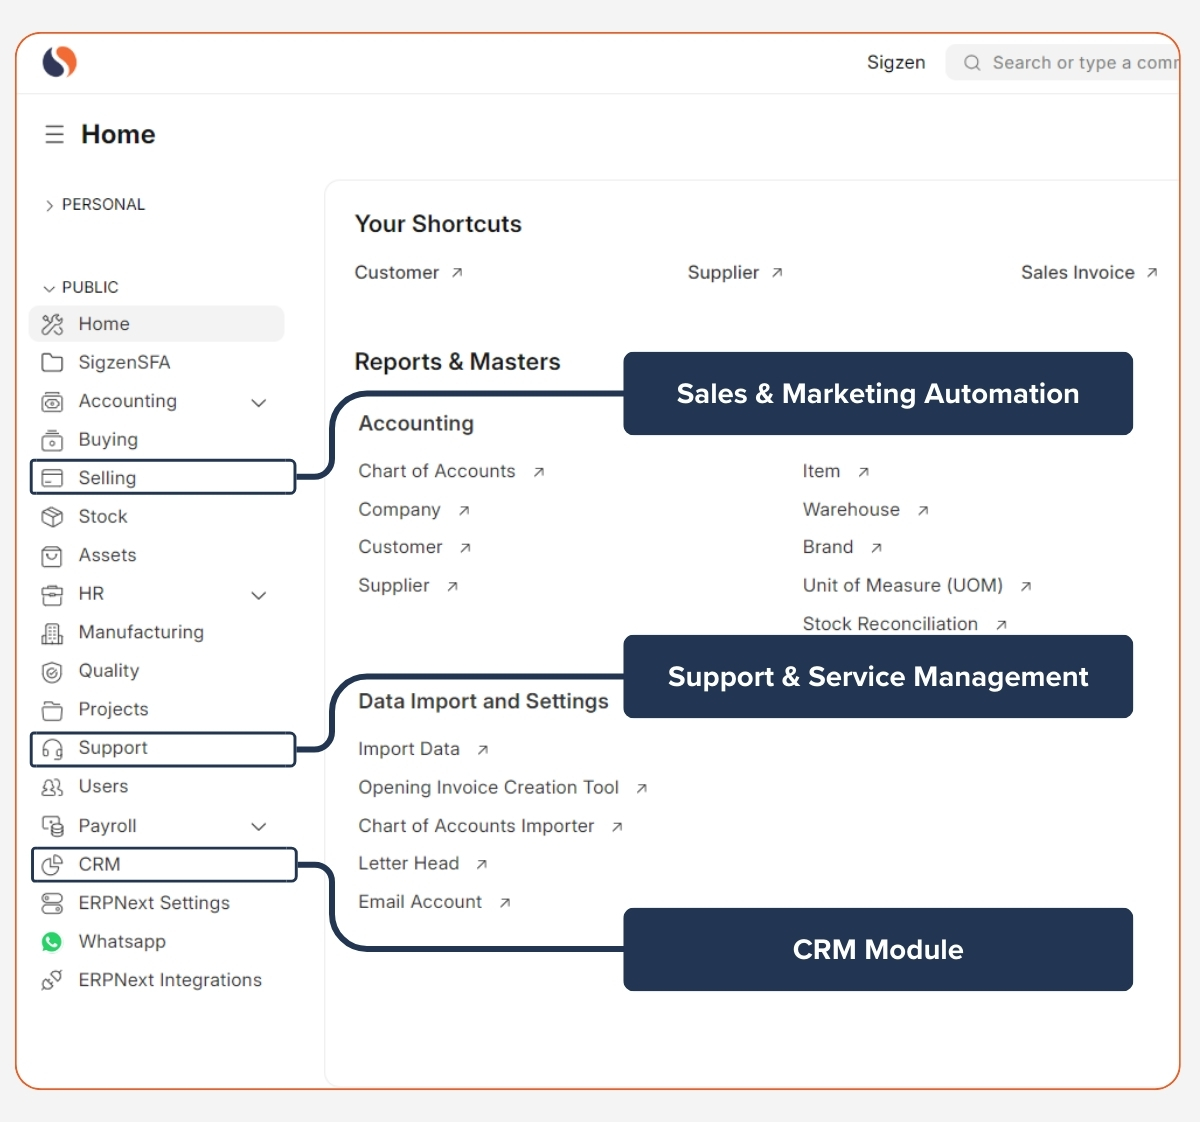Viewport: 1200px width, 1122px height.
Task: Open the Stock module icon
Action: (x=52, y=516)
